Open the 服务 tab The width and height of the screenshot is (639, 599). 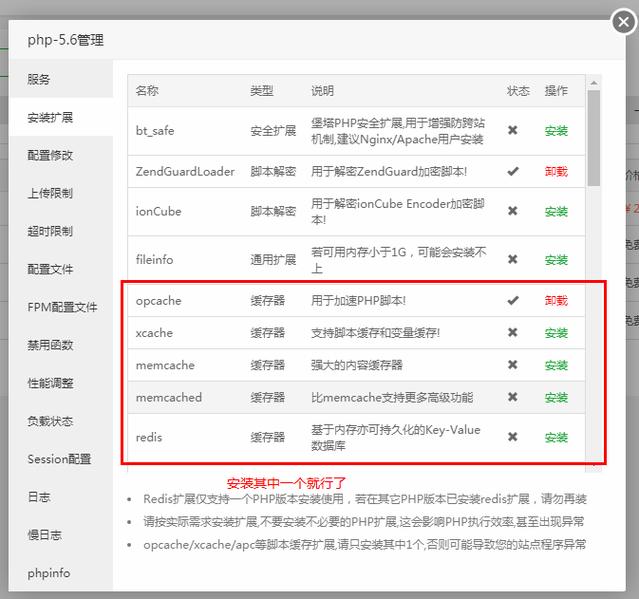coord(61,79)
